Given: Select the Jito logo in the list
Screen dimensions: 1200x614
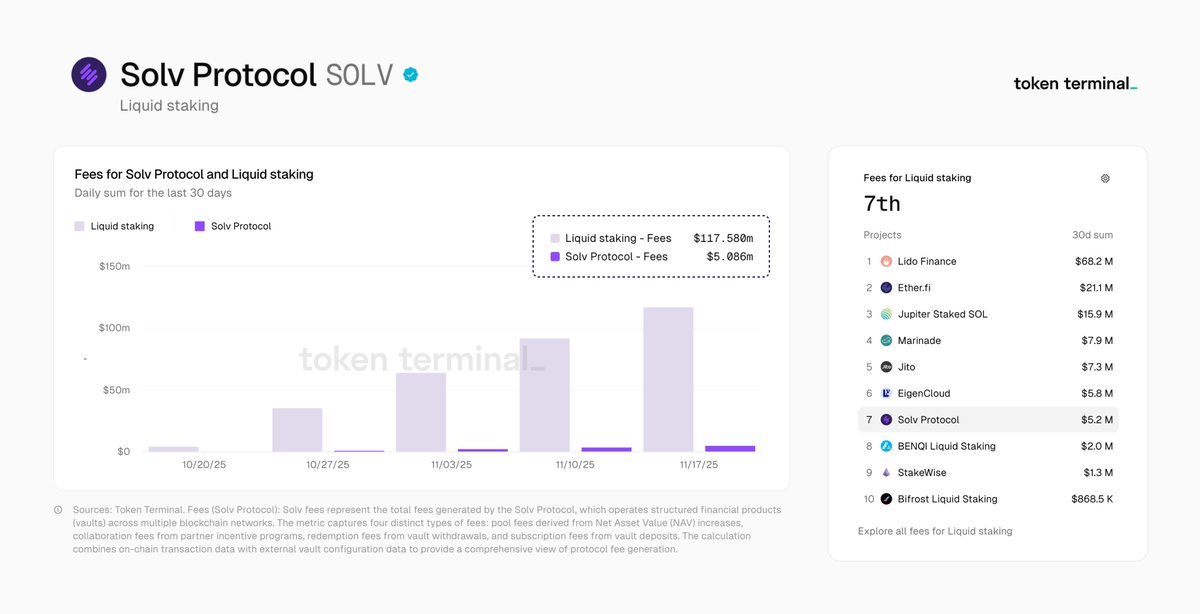Looking at the screenshot, I should point(884,366).
